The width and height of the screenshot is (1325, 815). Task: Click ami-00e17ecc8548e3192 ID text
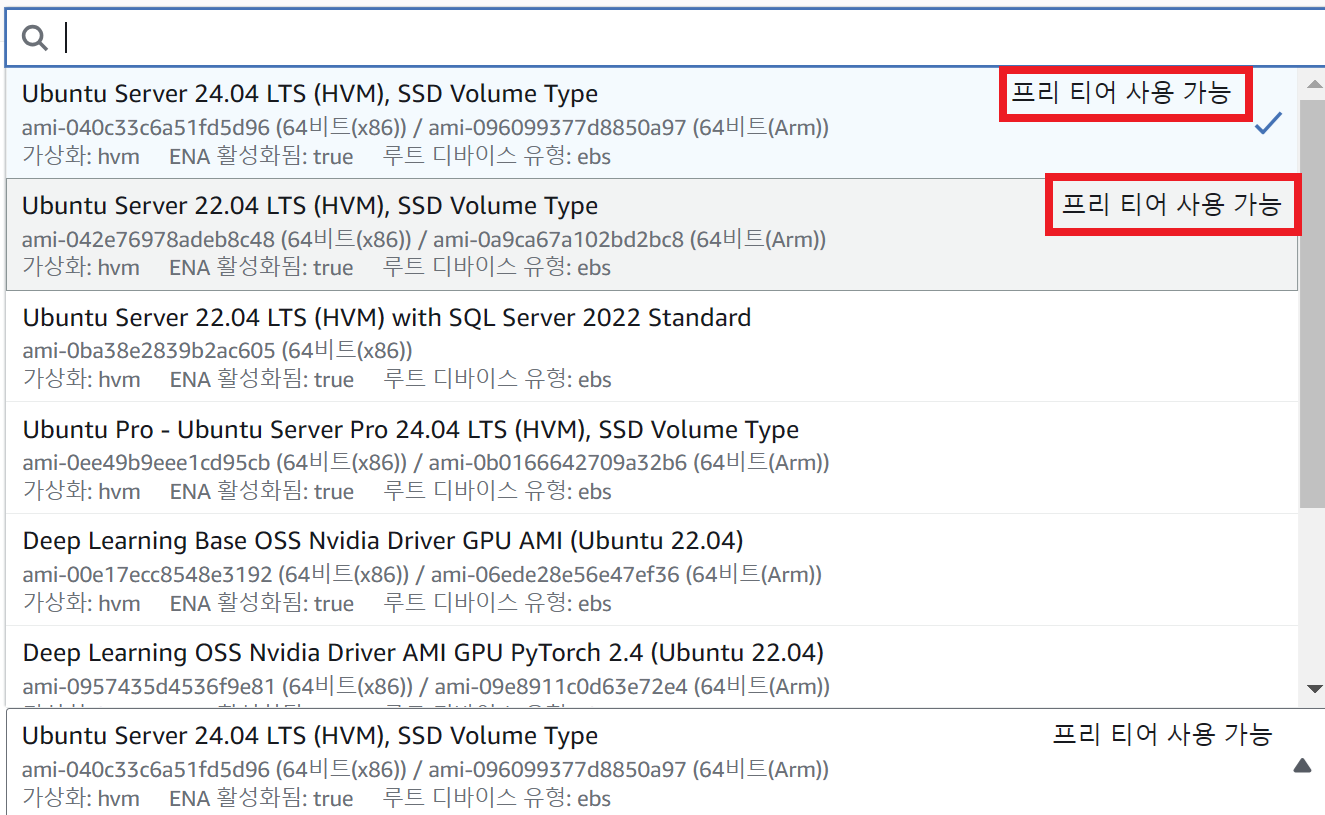147,575
